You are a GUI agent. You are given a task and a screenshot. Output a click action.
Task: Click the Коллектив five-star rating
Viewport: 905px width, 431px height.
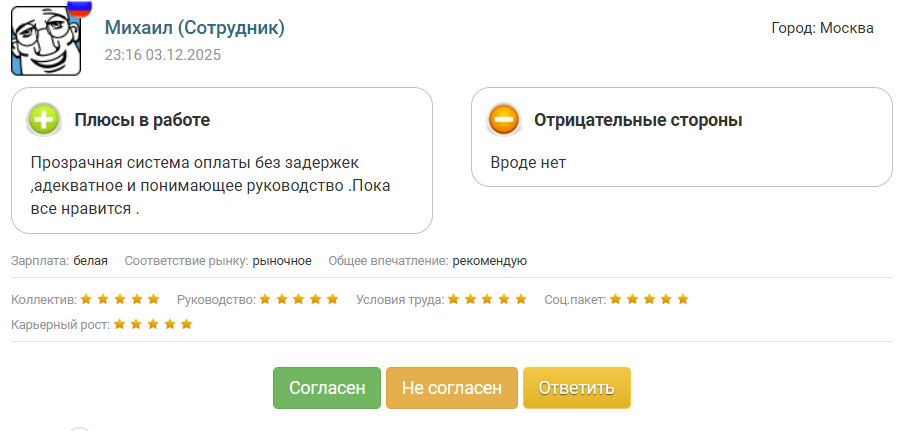[x=120, y=299]
